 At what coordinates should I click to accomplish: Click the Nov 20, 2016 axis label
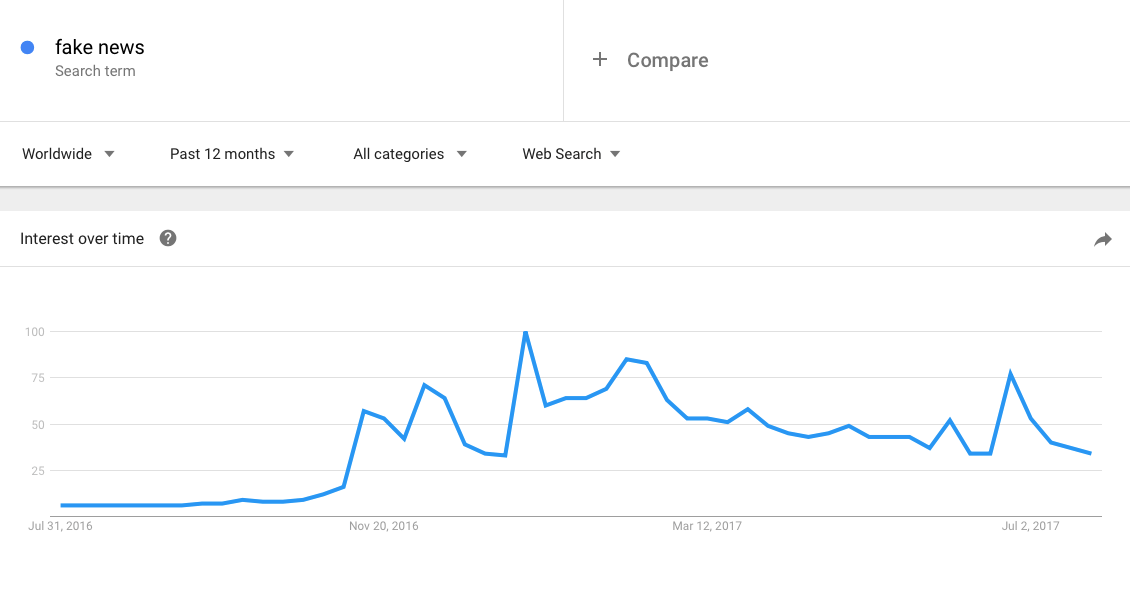coord(383,526)
